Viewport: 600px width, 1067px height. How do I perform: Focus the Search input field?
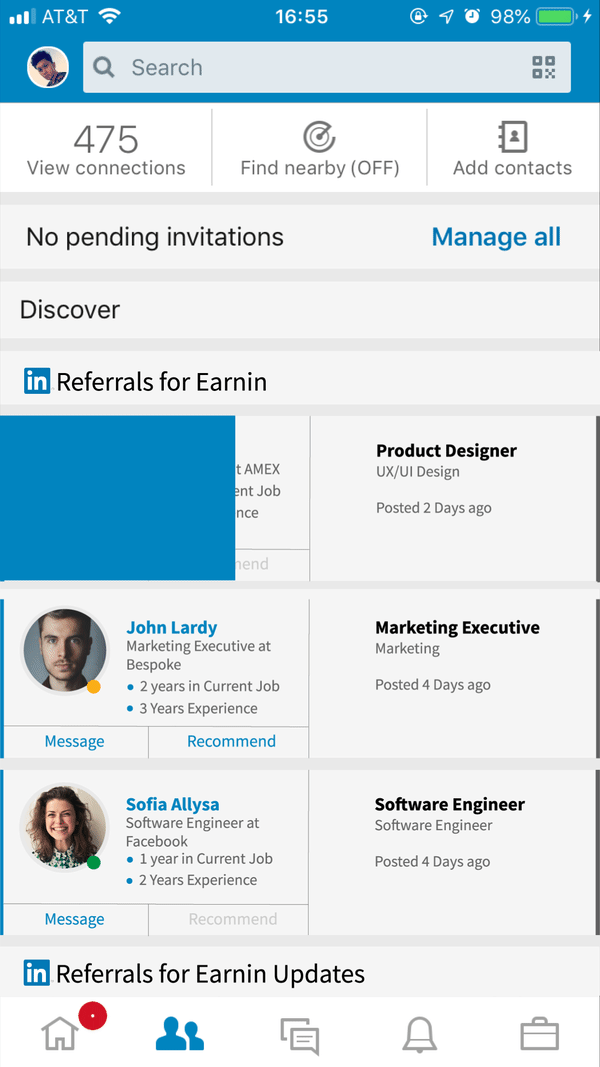[x=327, y=67]
